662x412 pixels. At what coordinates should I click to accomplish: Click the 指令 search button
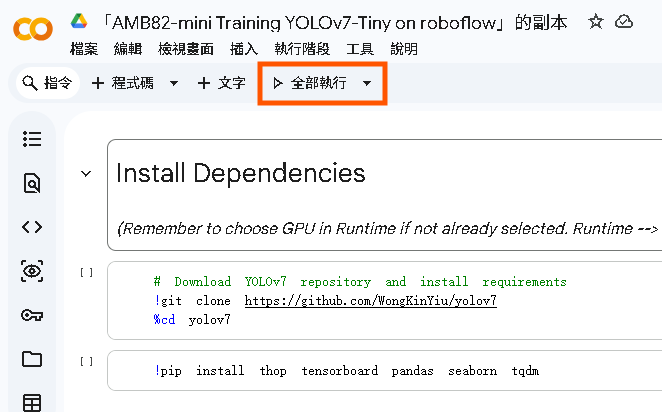(x=48, y=83)
